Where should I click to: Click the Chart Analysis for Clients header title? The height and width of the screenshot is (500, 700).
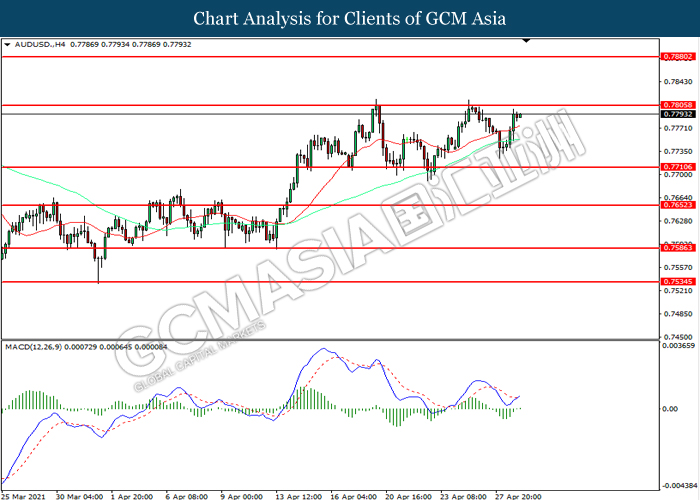(350, 18)
